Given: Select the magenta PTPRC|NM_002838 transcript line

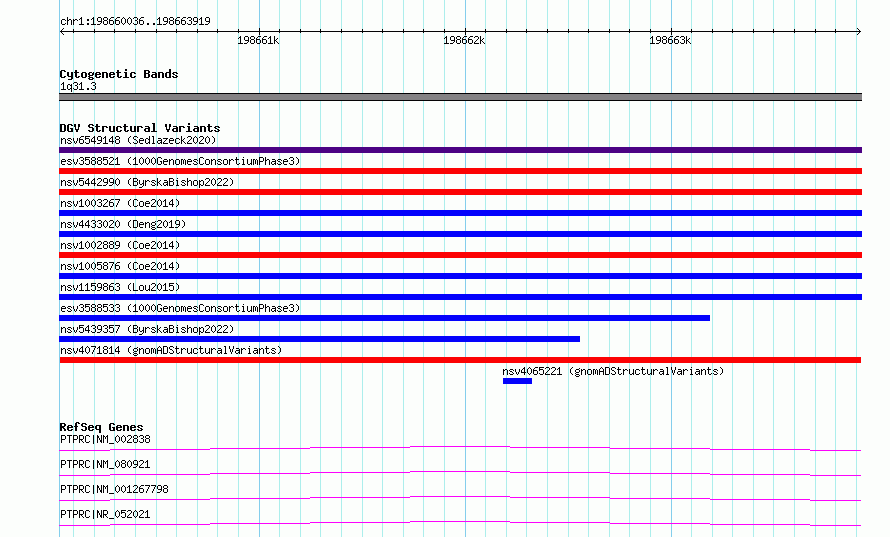Looking at the screenshot, I should tap(460, 448).
